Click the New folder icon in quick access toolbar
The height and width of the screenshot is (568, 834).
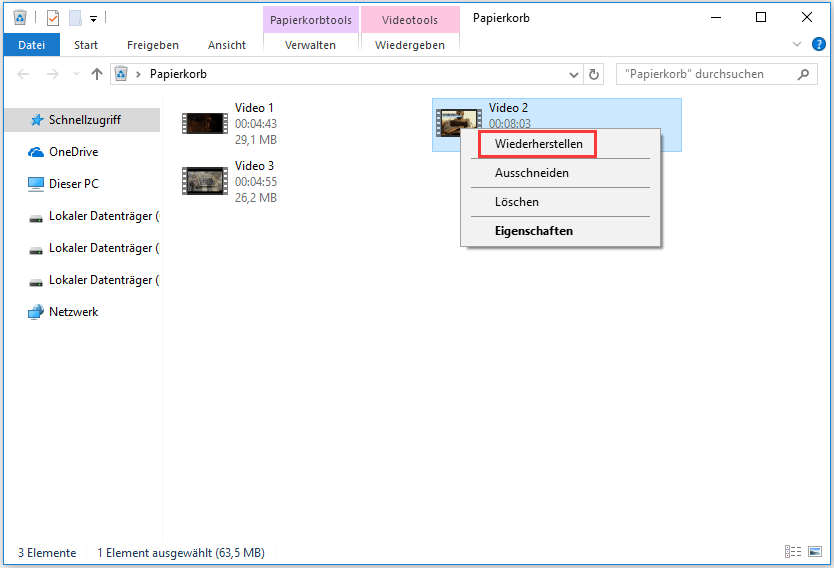[x=76, y=19]
